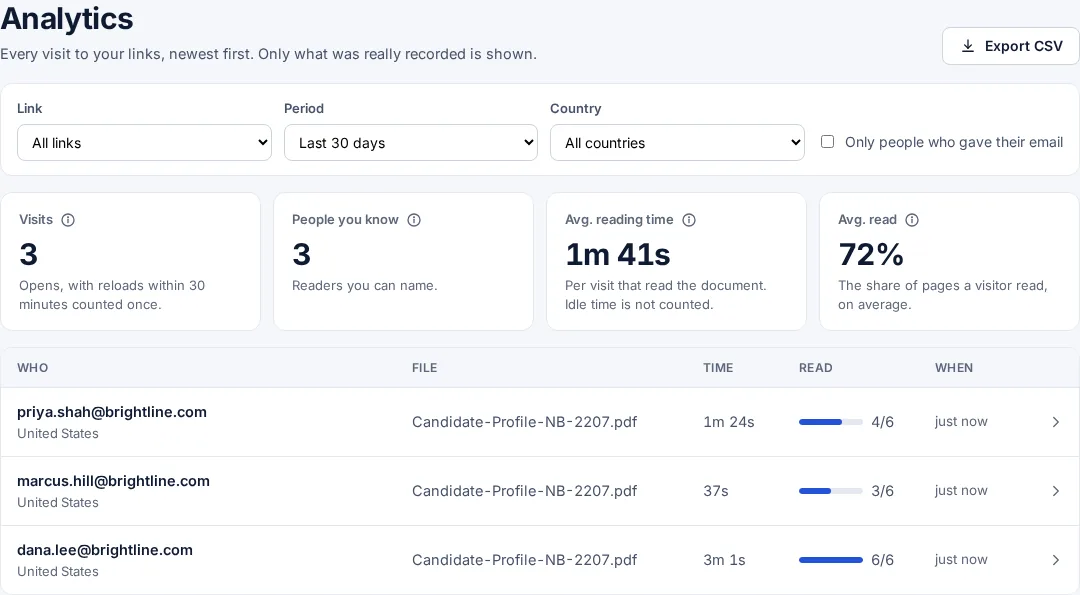Screen dimensions: 1080x595
Task: Click the 4/6 read progress bar
Action: coord(831,422)
